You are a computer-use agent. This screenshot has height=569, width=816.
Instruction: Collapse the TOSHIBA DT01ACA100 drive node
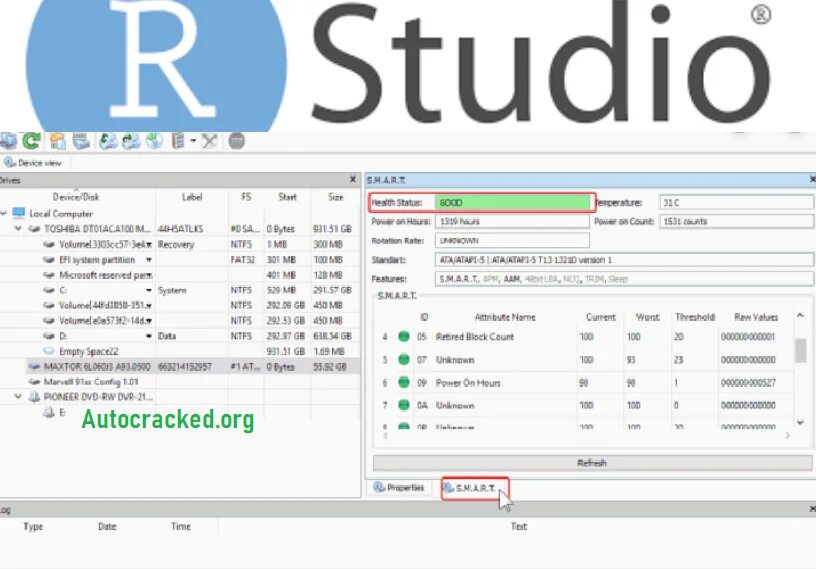[x=18, y=229]
